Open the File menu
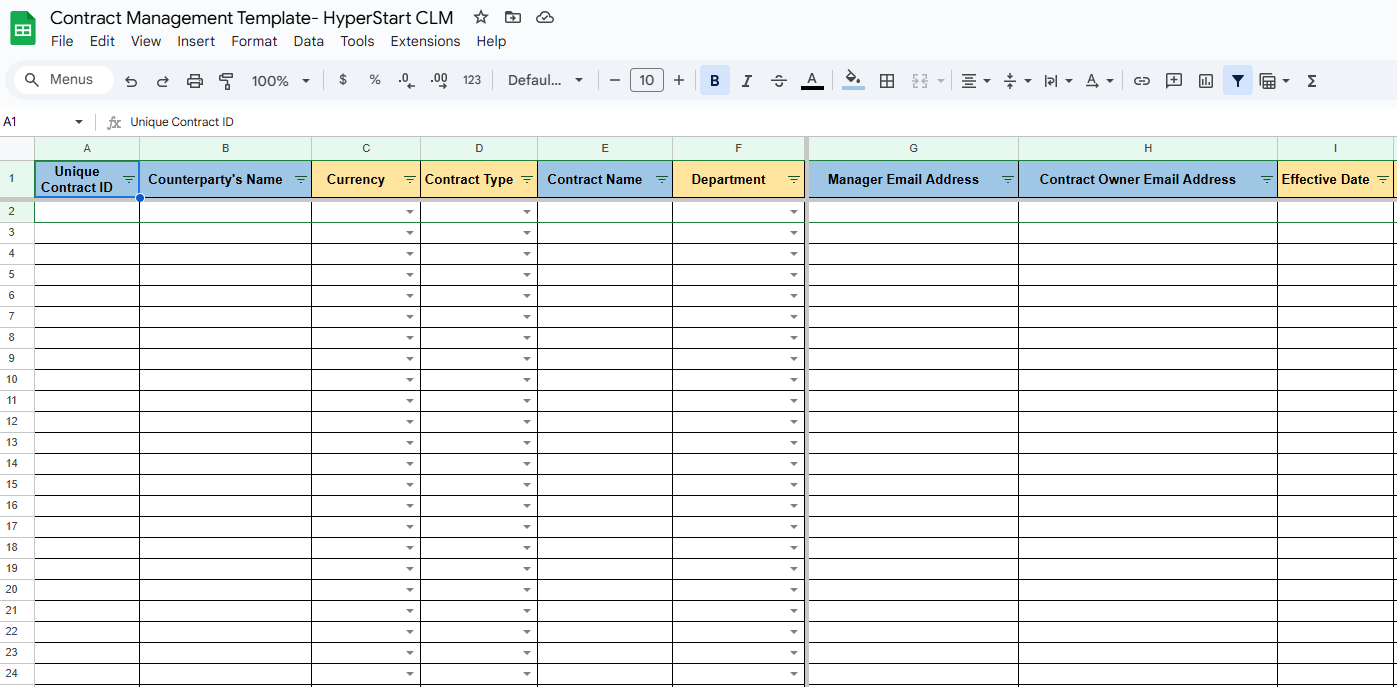This screenshot has height=687, width=1397. pyautogui.click(x=62, y=41)
